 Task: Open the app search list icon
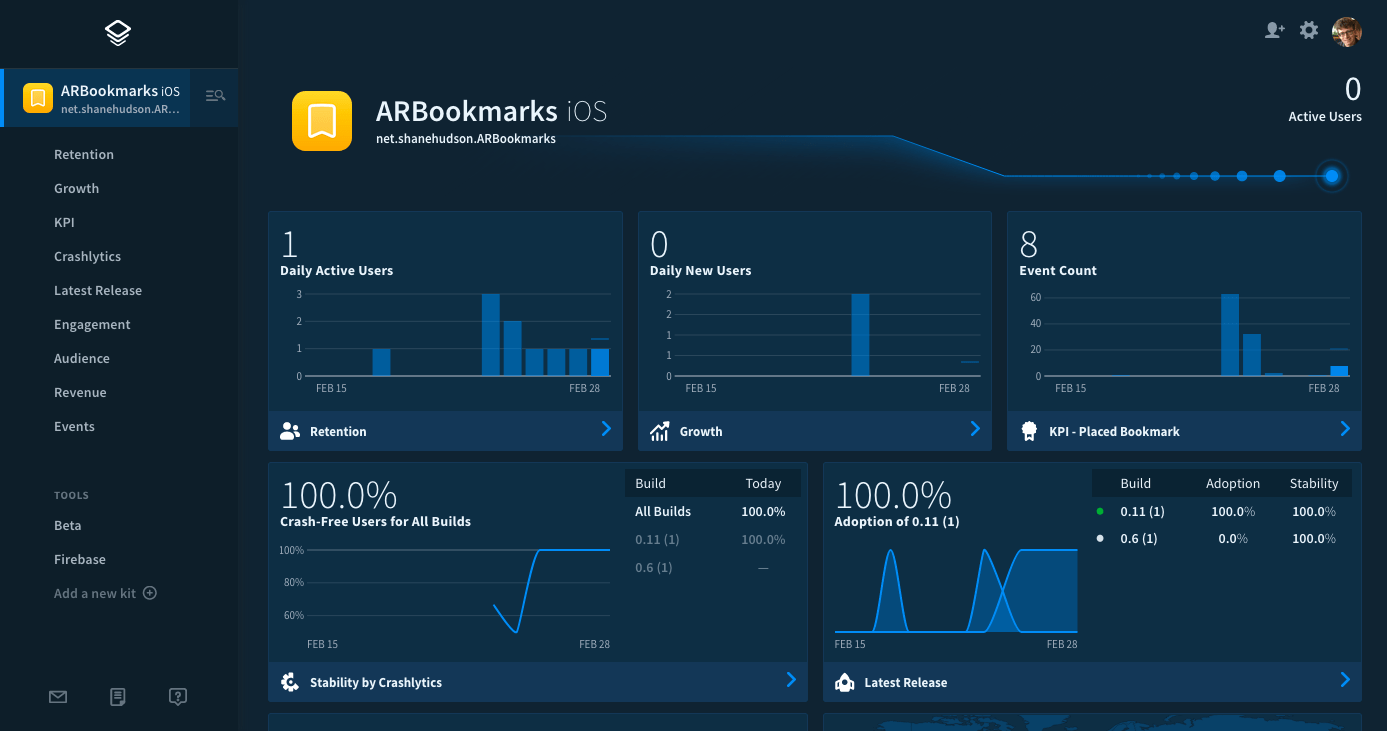[215, 96]
